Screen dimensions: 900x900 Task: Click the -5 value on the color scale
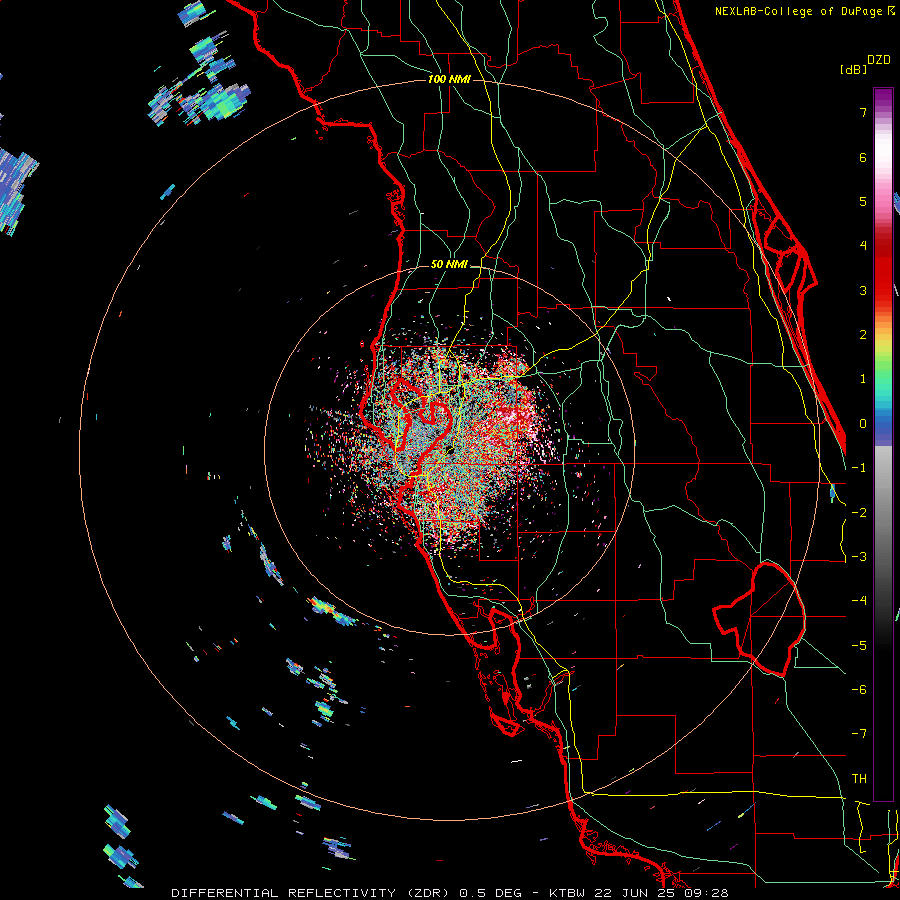pos(859,646)
